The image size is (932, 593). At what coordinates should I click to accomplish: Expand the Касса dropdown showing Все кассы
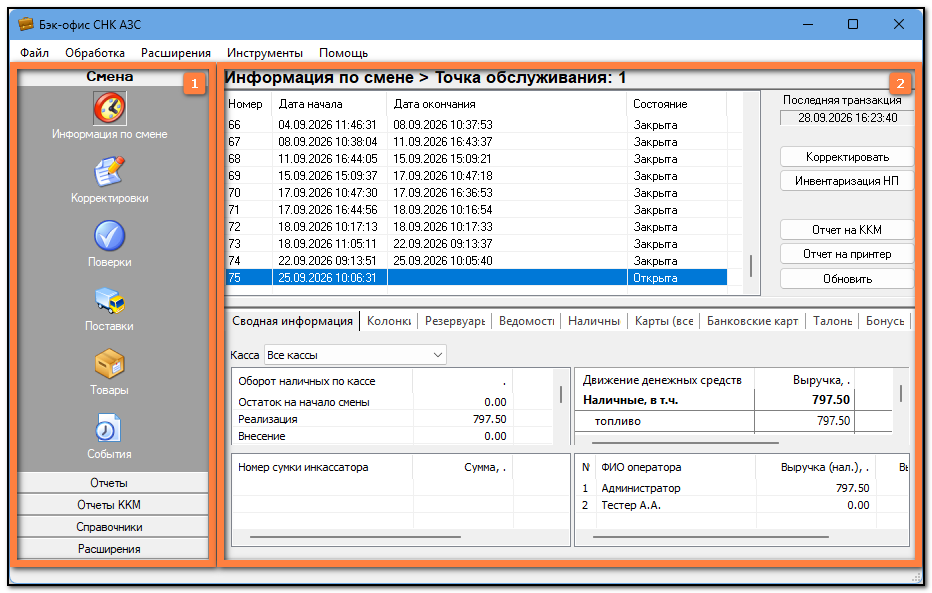pyautogui.click(x=355, y=355)
